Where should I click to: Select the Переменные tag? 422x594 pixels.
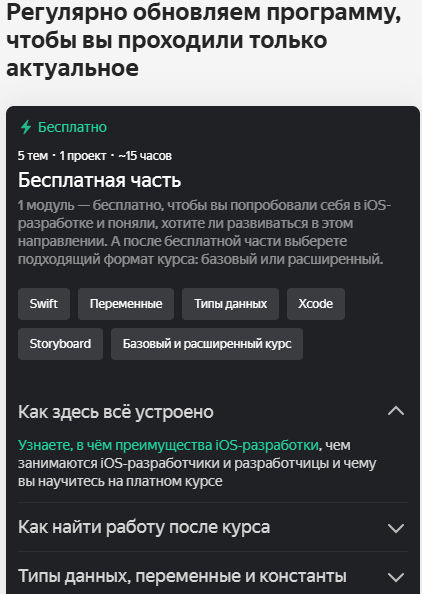tap(126, 304)
